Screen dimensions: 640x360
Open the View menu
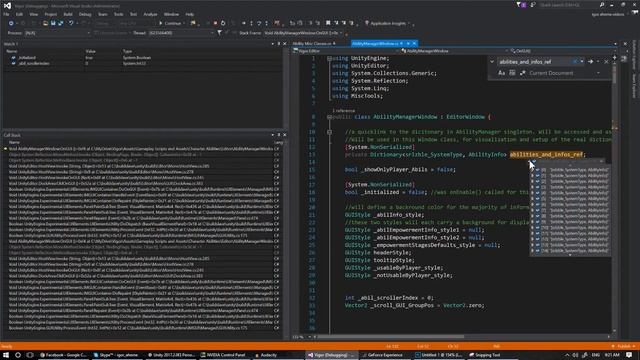tap(33, 14)
